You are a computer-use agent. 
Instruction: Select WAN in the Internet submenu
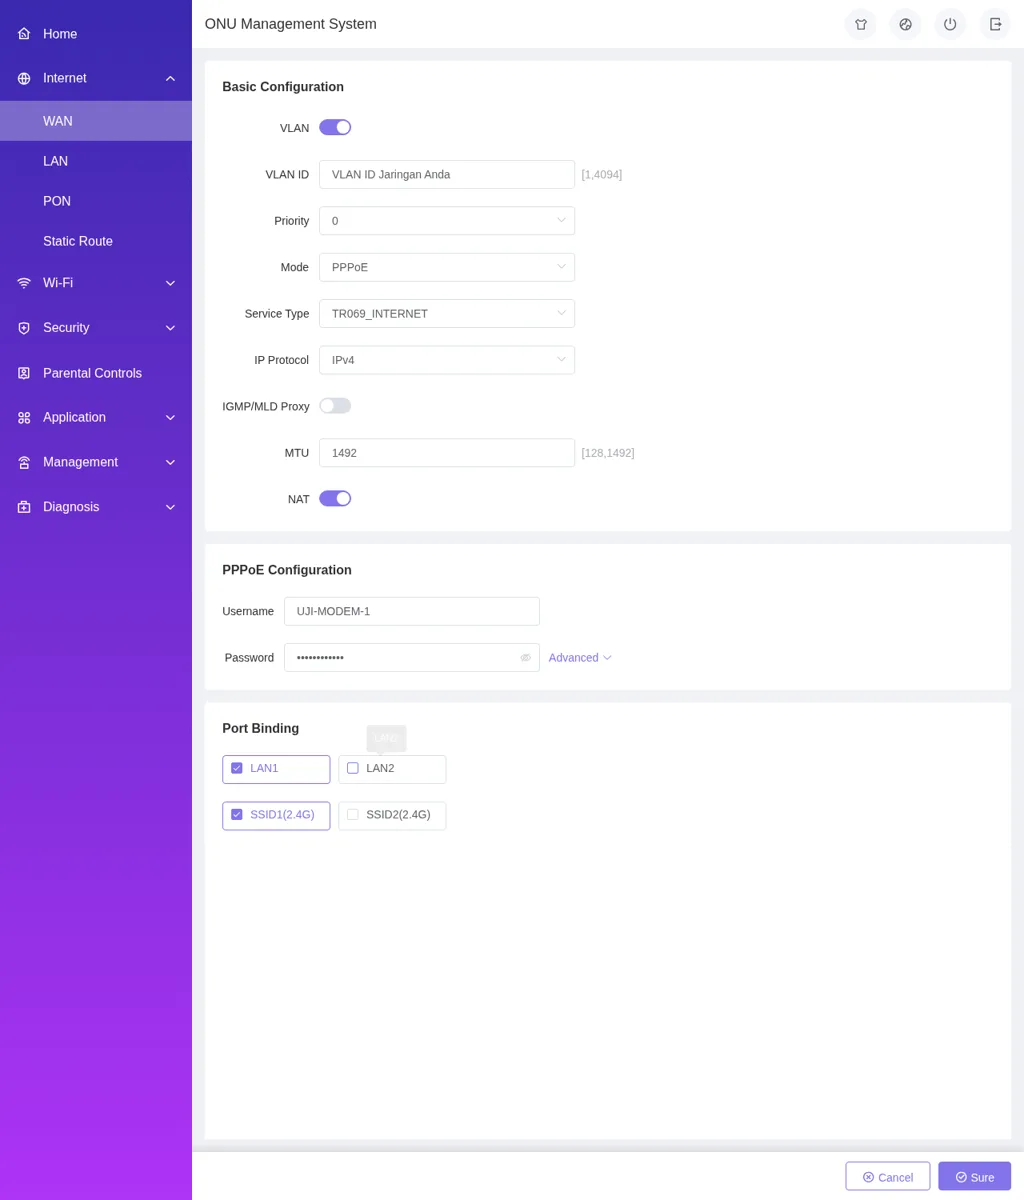pos(96,121)
